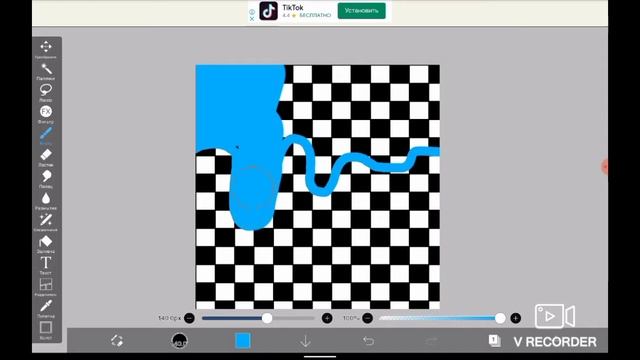Click the brush thickness slider handle

[x=267, y=318]
